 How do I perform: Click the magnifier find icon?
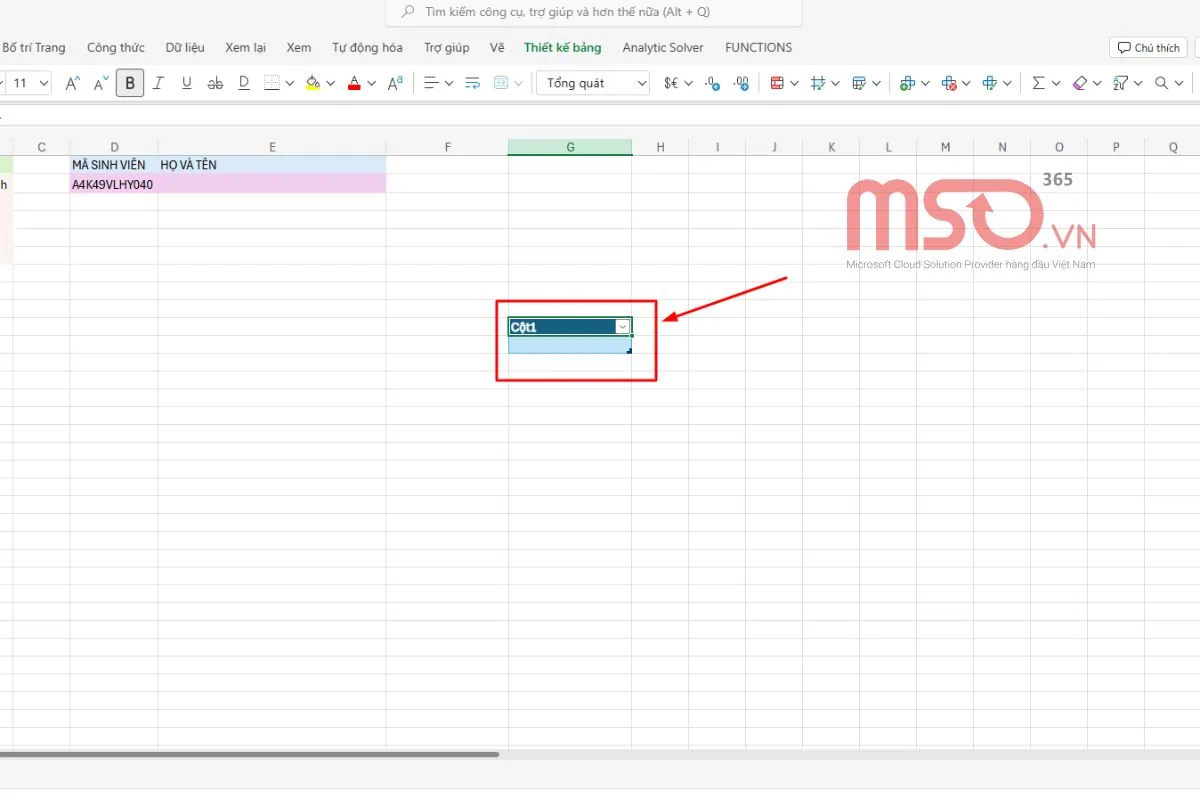coord(1162,83)
